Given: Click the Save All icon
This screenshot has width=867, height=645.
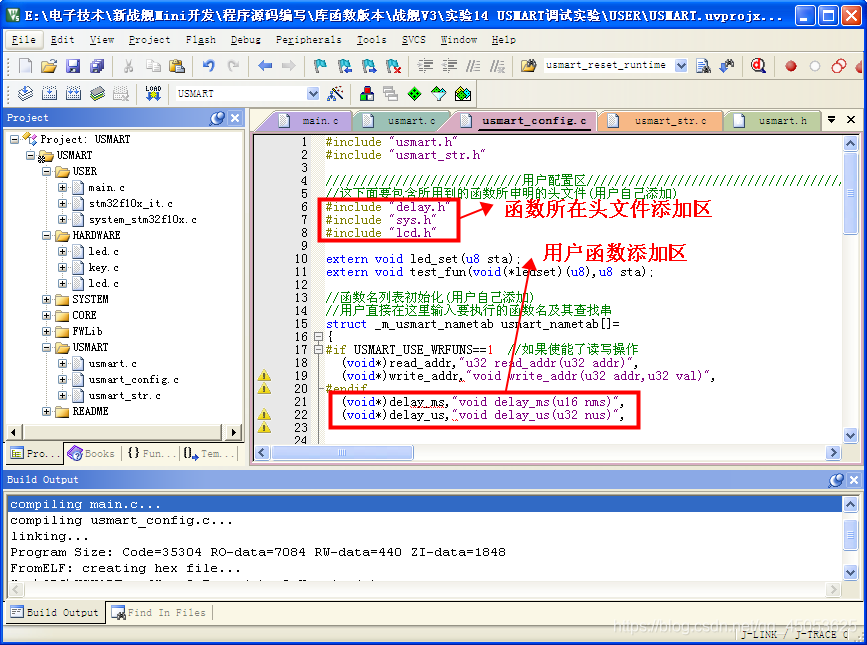Looking at the screenshot, I should coord(97,66).
